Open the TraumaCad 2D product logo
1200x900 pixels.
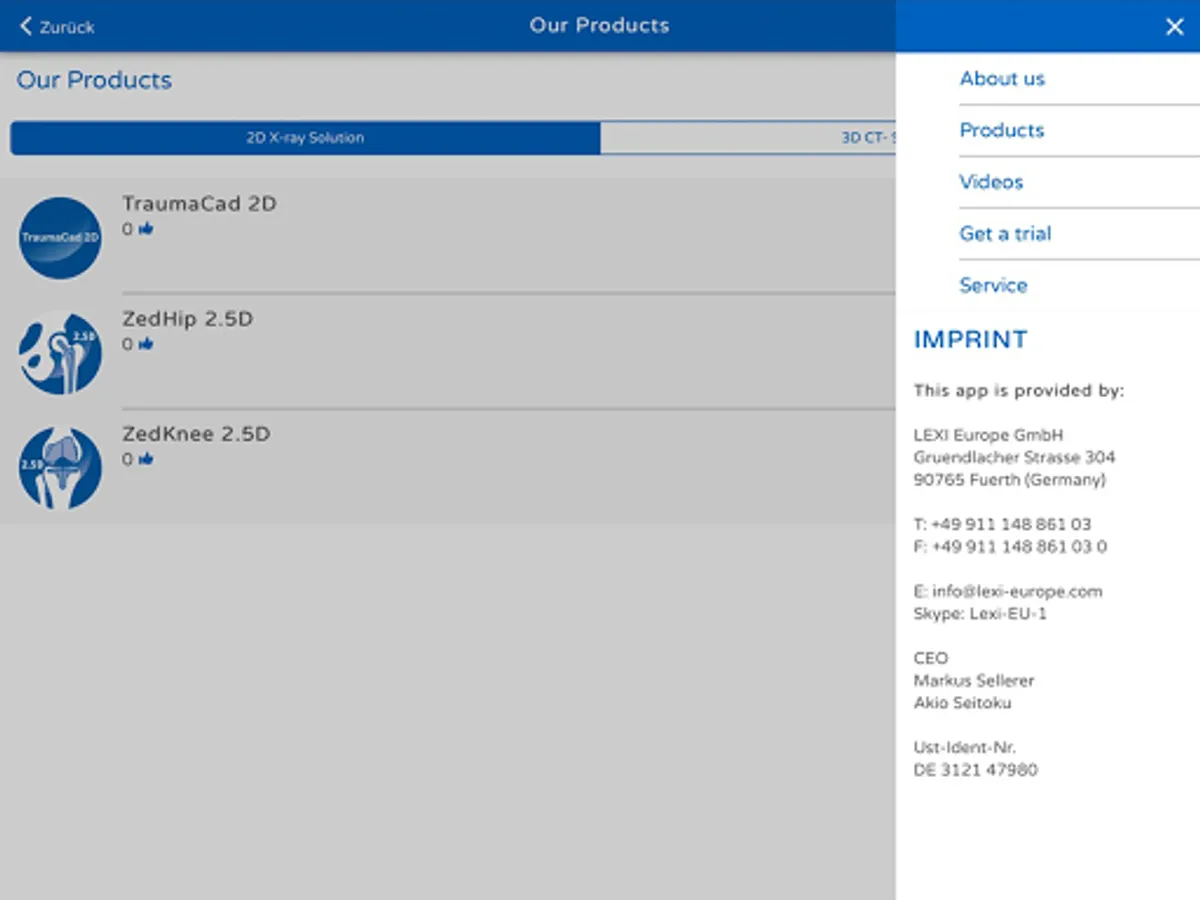coord(60,238)
